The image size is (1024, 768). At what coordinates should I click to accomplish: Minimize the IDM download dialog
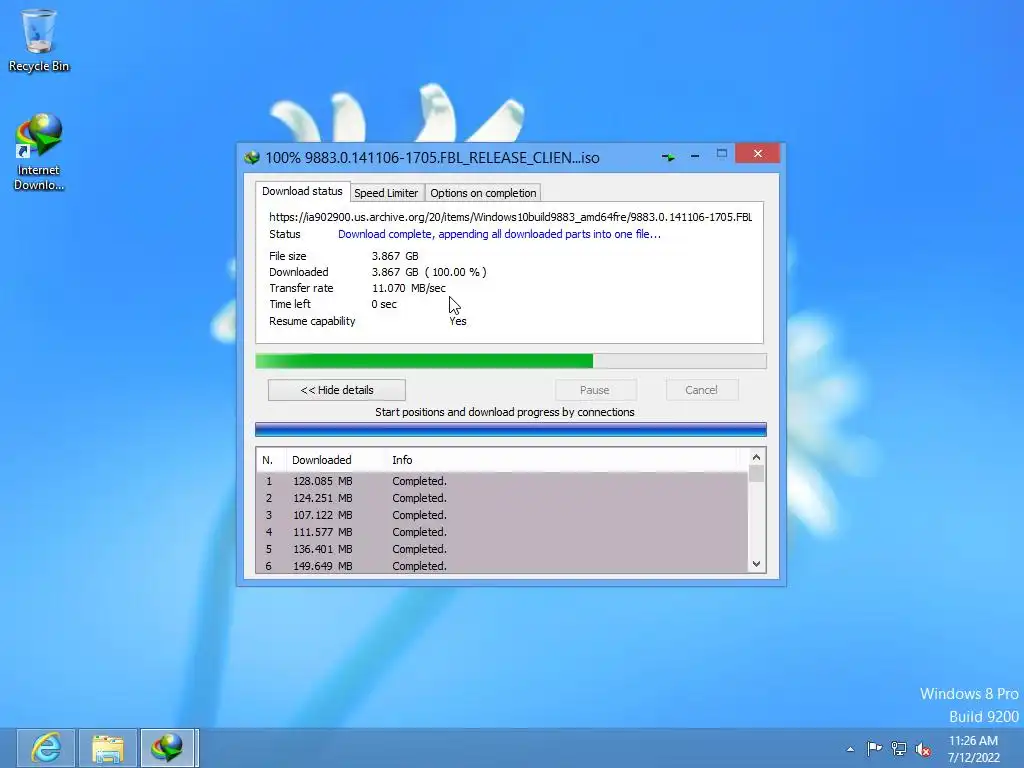[x=695, y=156]
